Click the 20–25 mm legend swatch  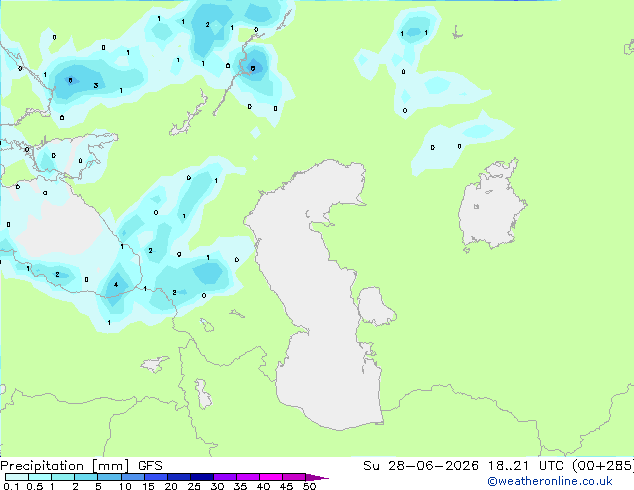coord(179,477)
